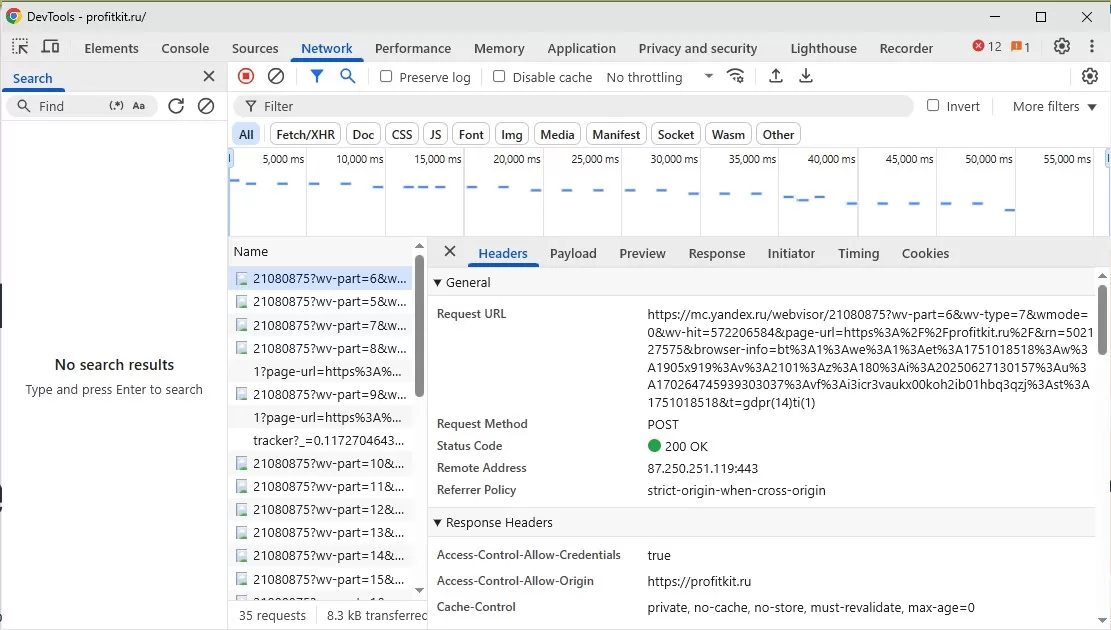This screenshot has height=630, width=1111.
Task: Tick the Invert filter checkbox
Action: pyautogui.click(x=933, y=106)
